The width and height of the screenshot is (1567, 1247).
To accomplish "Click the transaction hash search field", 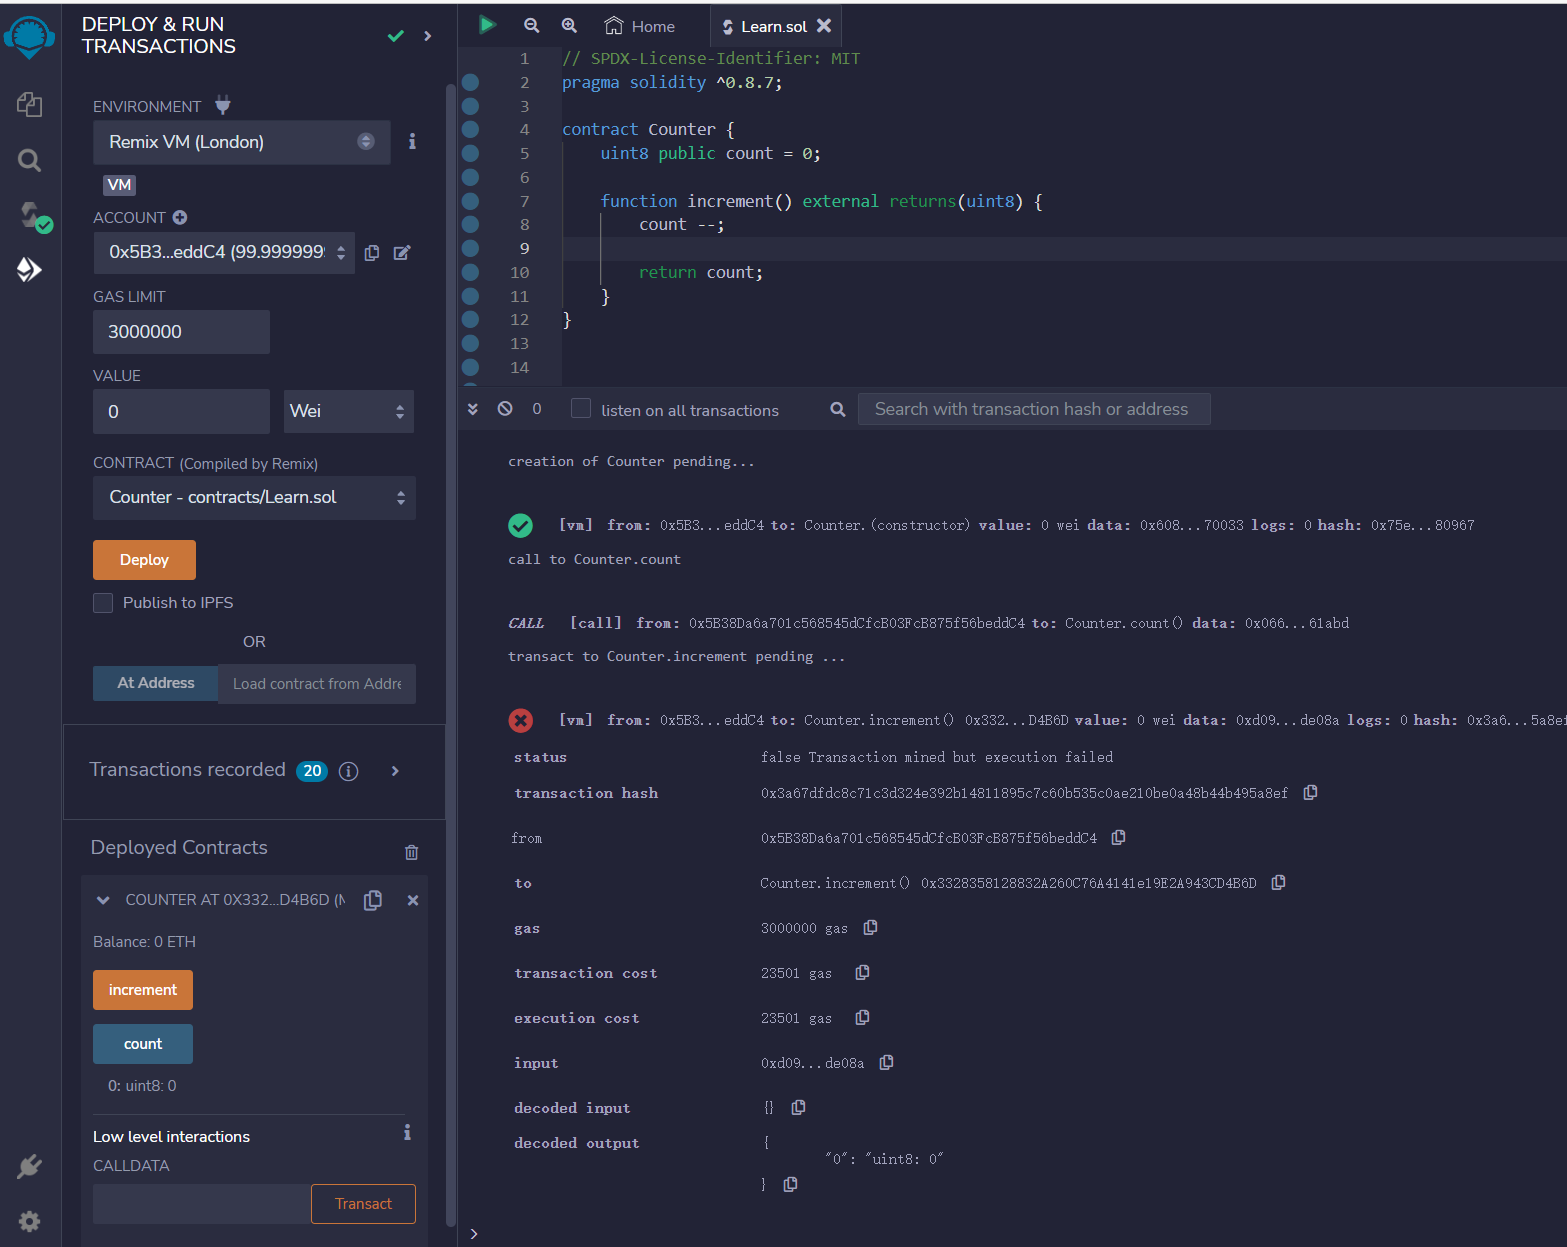I will (1033, 409).
